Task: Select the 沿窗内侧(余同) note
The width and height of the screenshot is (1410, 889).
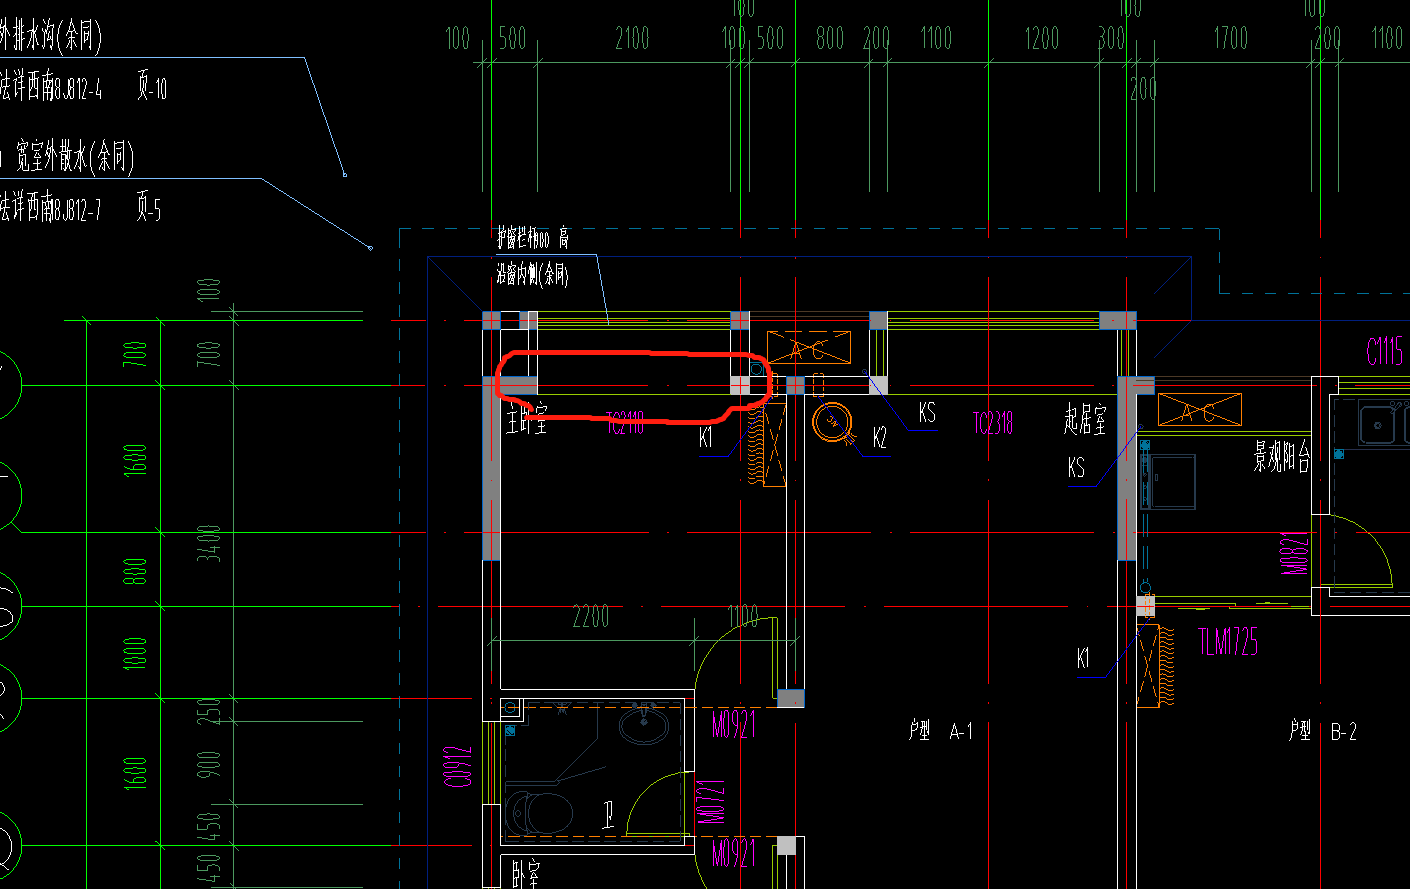Action: [x=532, y=274]
